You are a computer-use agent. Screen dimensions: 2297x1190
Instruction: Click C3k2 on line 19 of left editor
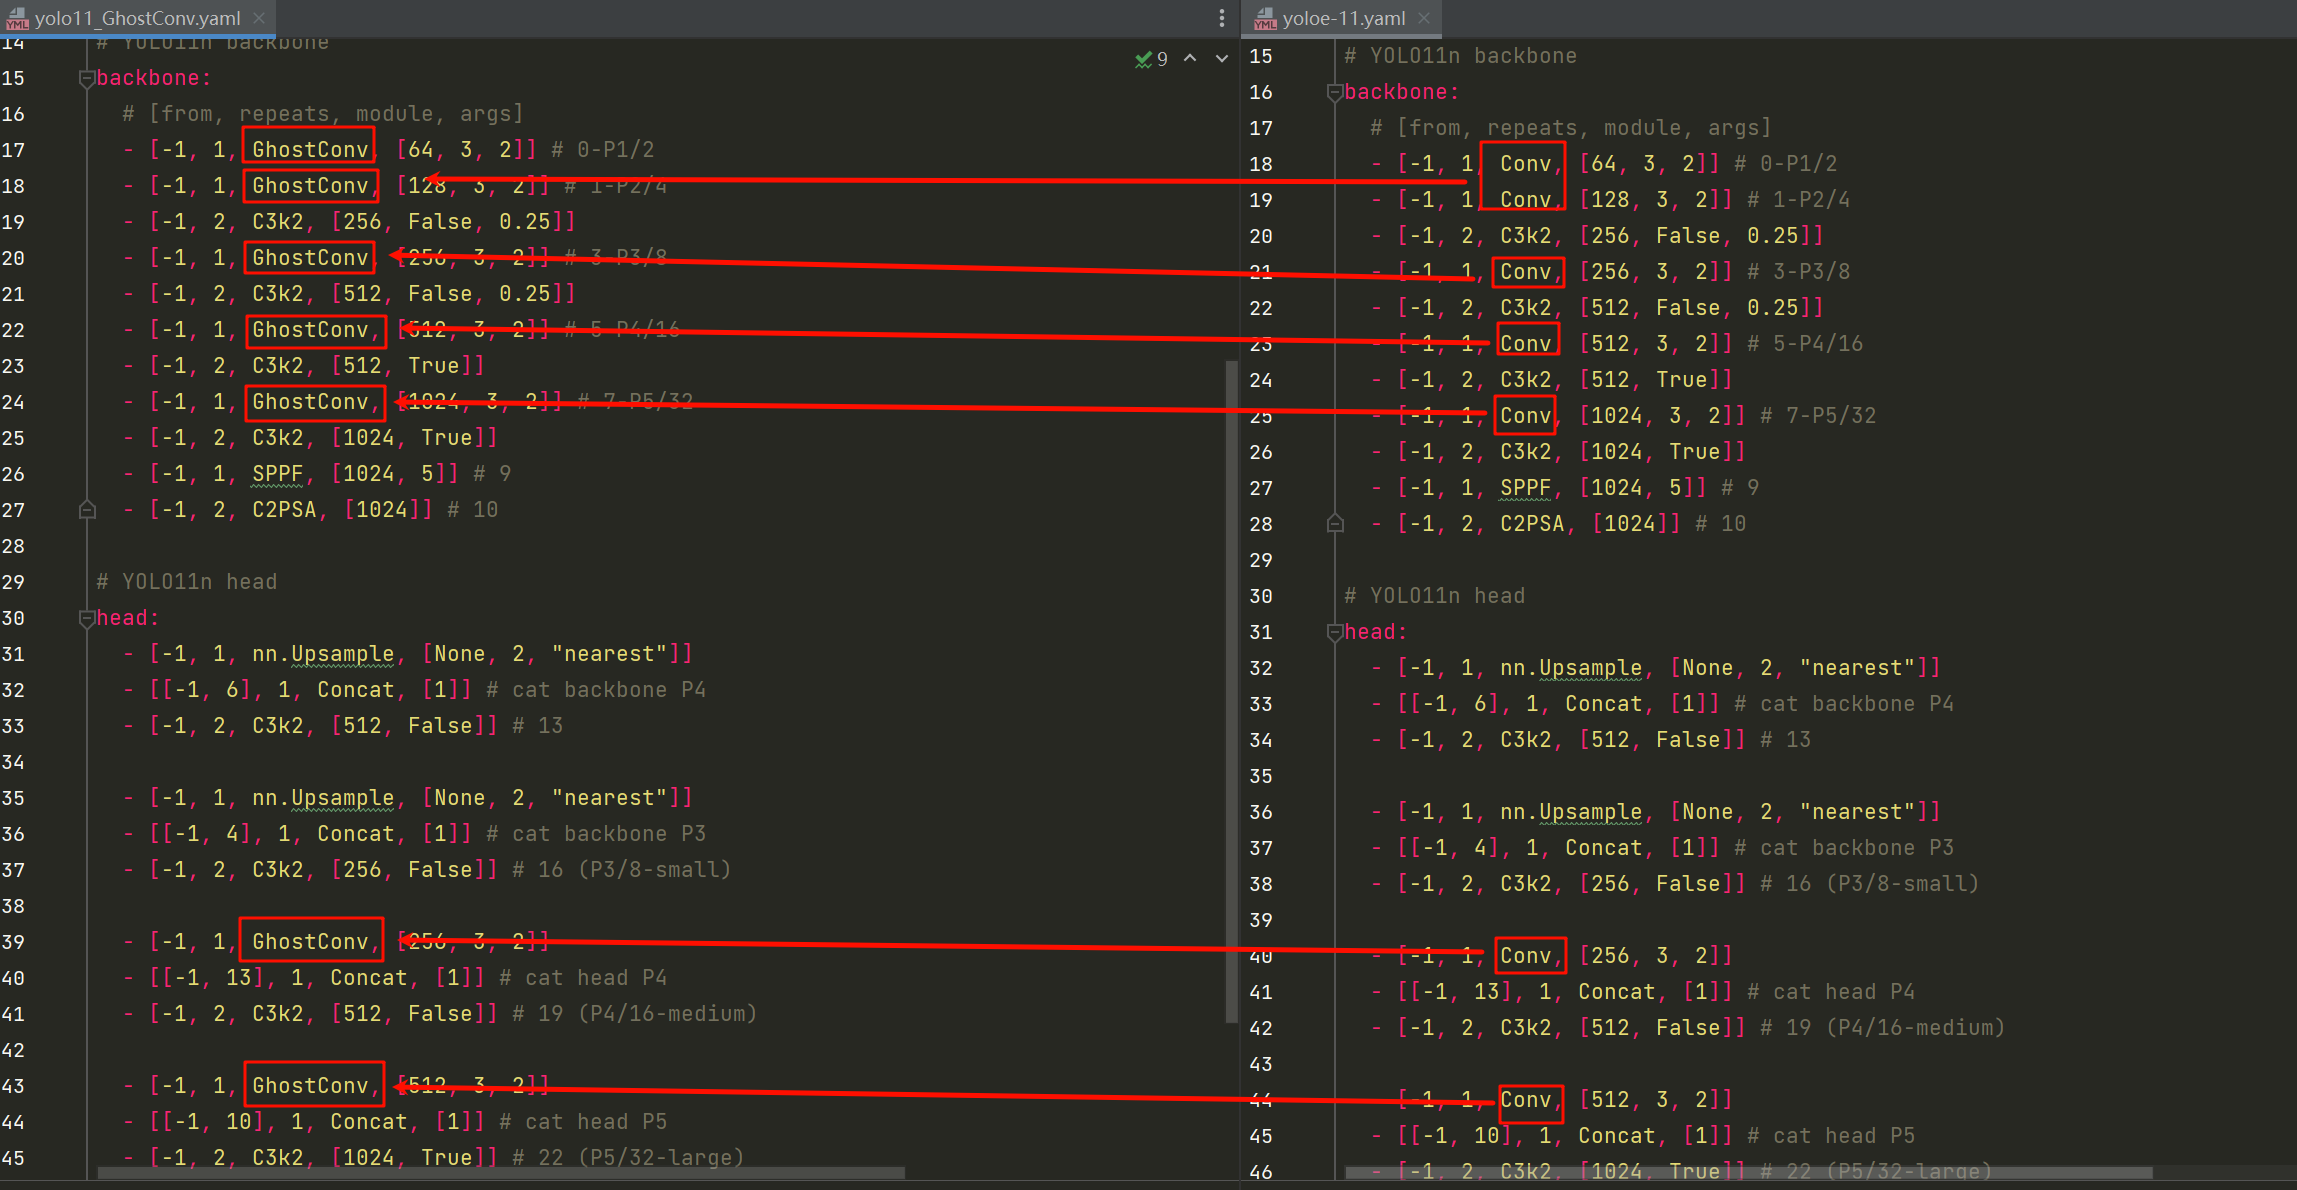[277, 222]
